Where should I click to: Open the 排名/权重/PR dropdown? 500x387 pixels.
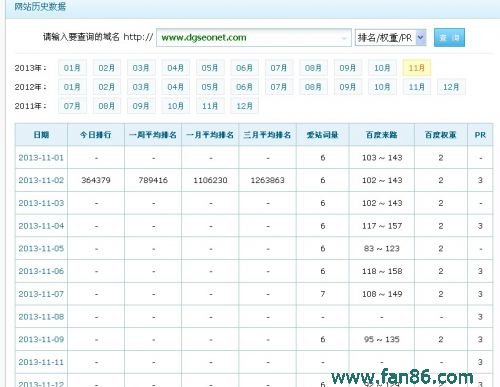click(x=390, y=38)
